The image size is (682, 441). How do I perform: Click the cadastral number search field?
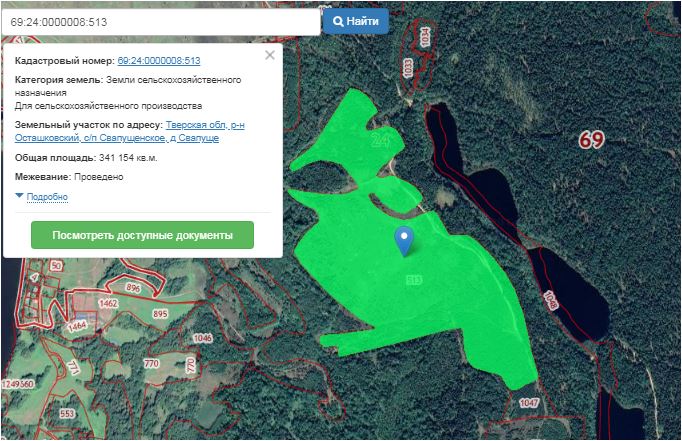160,21
